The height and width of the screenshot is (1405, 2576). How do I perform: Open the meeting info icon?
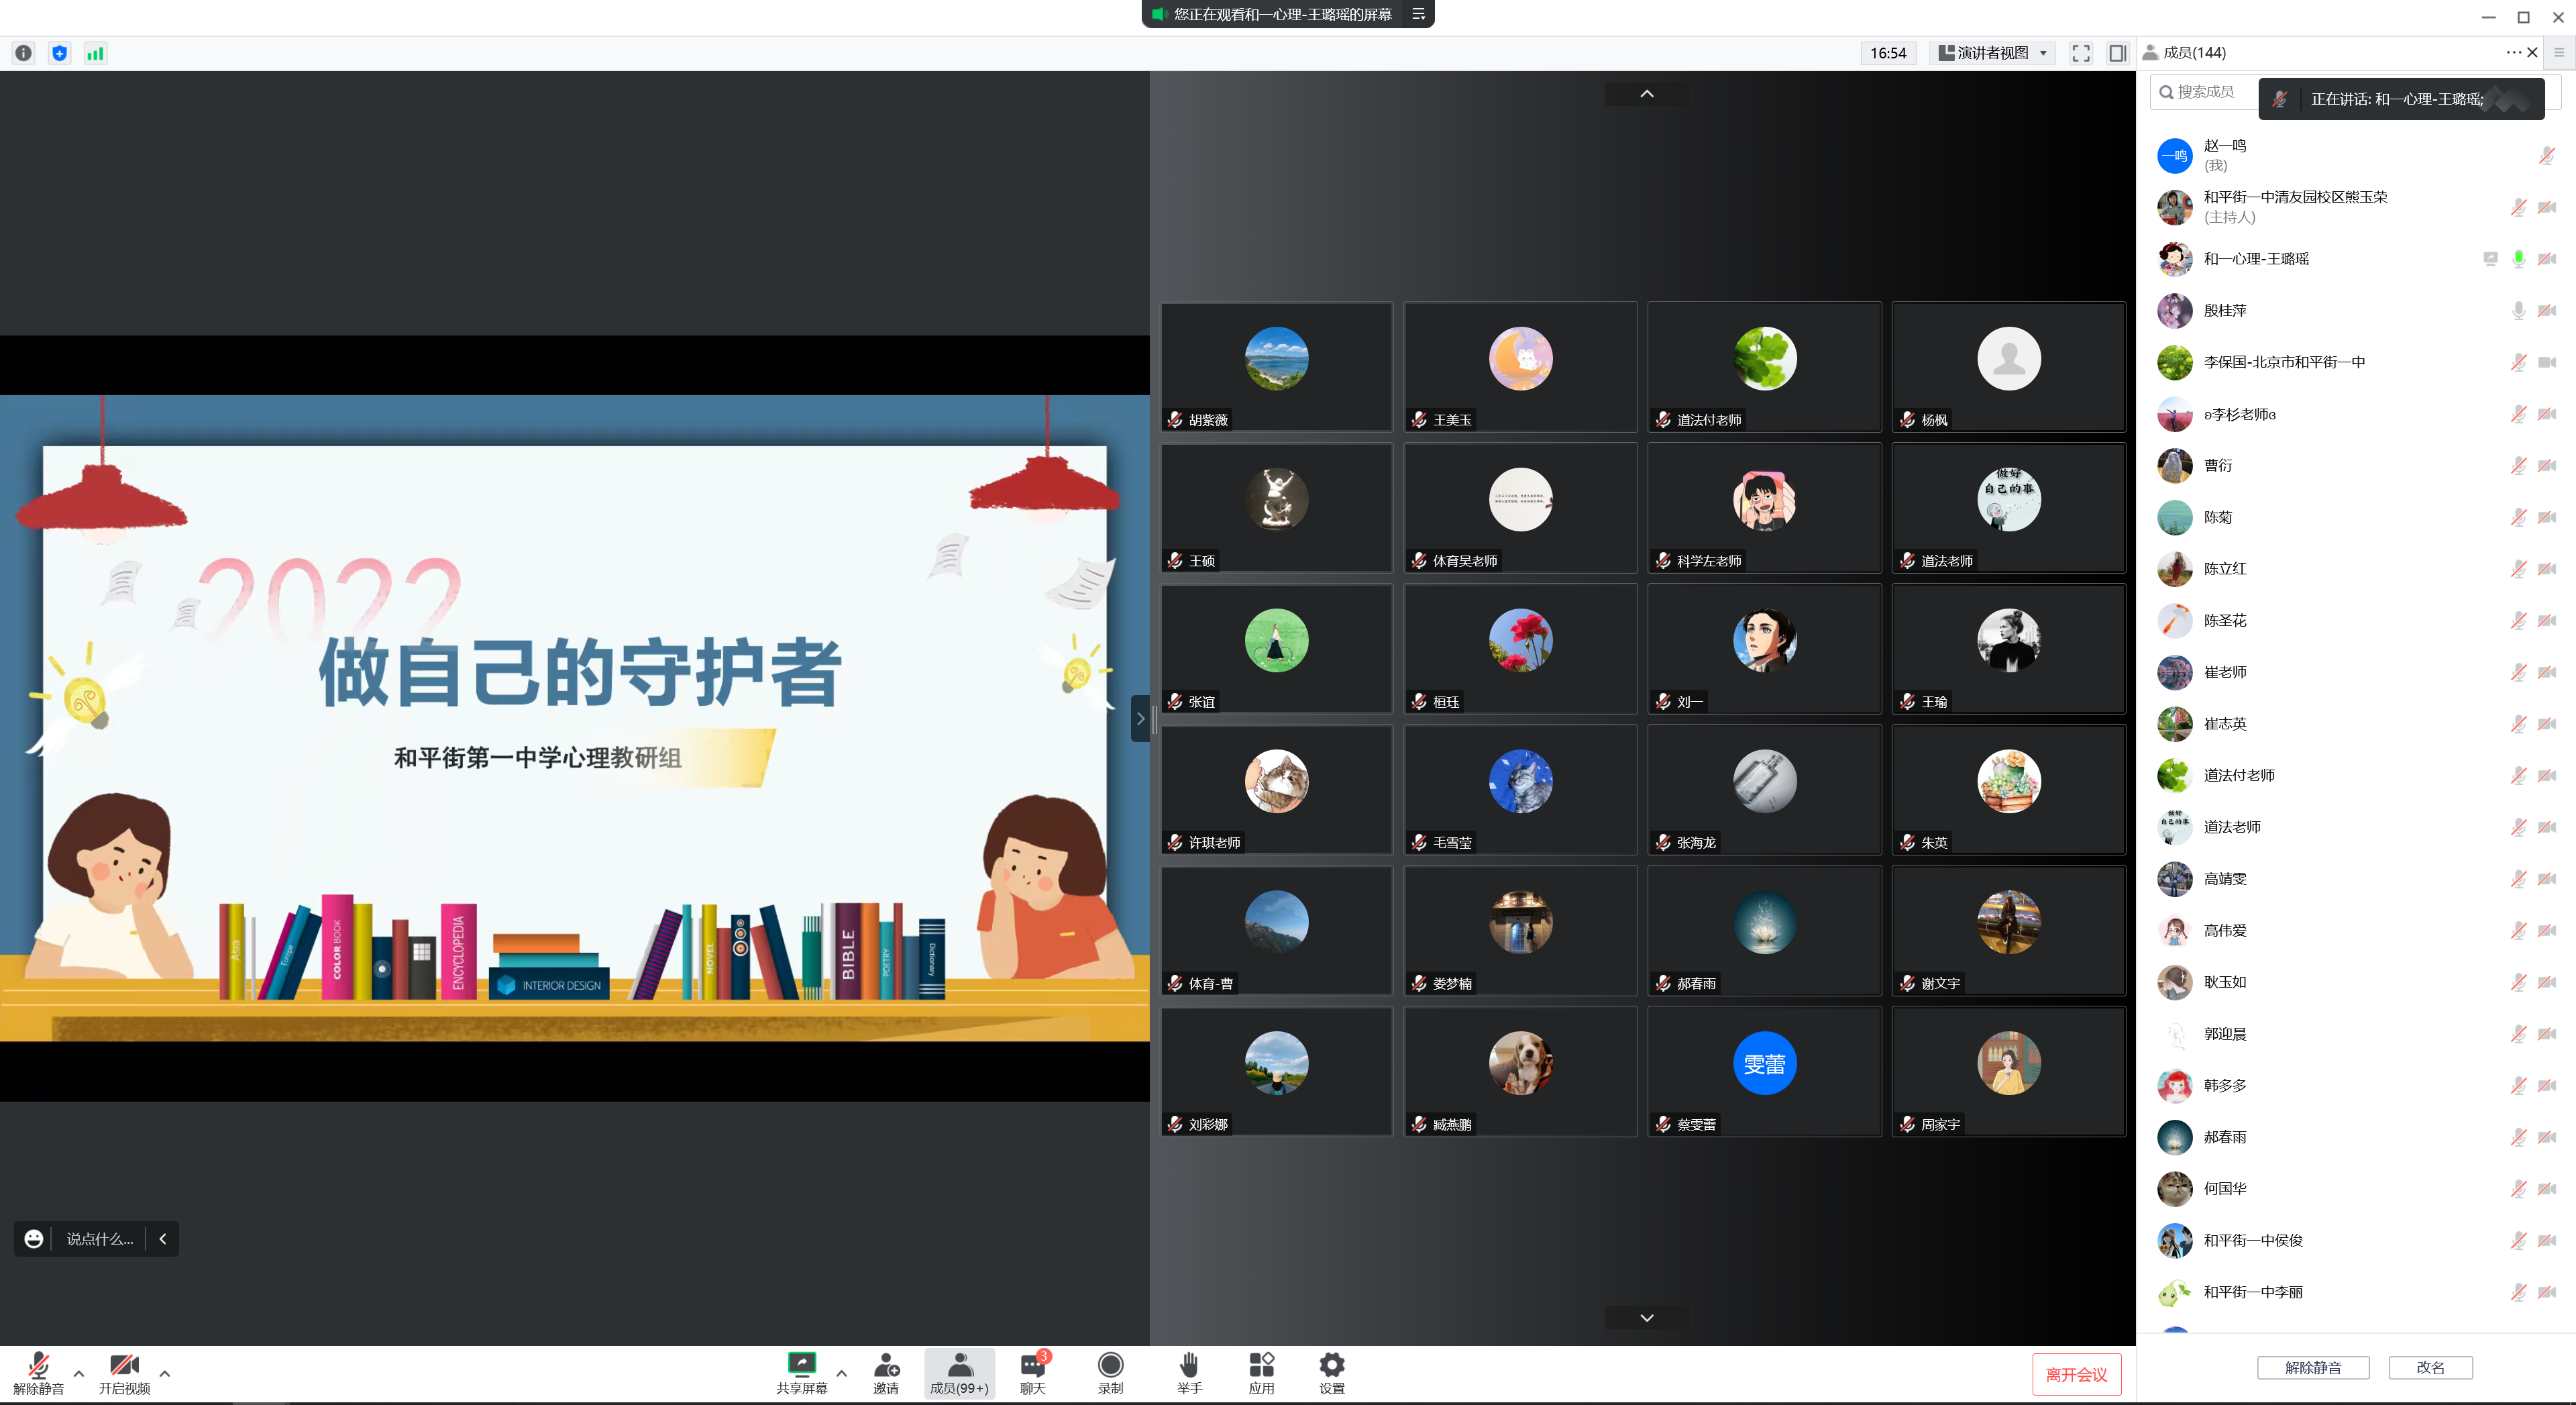tap(24, 53)
